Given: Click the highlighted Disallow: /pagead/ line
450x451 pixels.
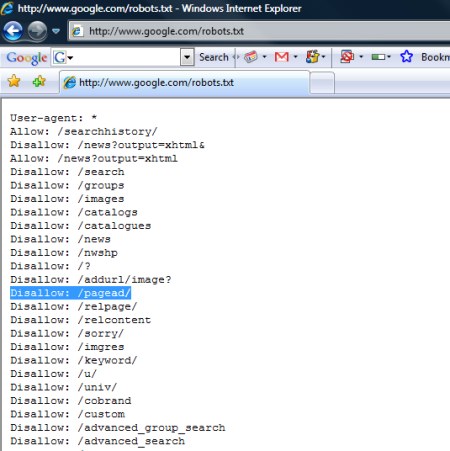Looking at the screenshot, I should point(70,293).
